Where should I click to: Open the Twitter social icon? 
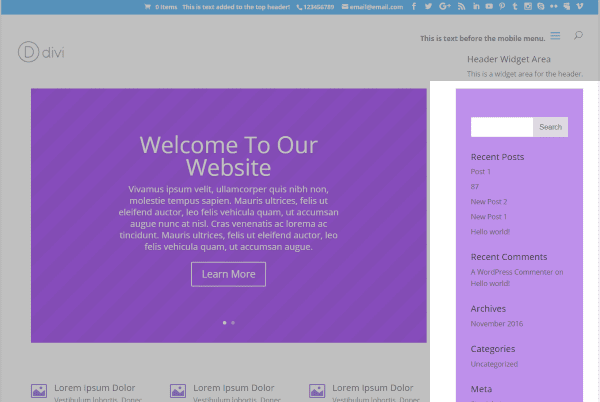[x=428, y=7]
